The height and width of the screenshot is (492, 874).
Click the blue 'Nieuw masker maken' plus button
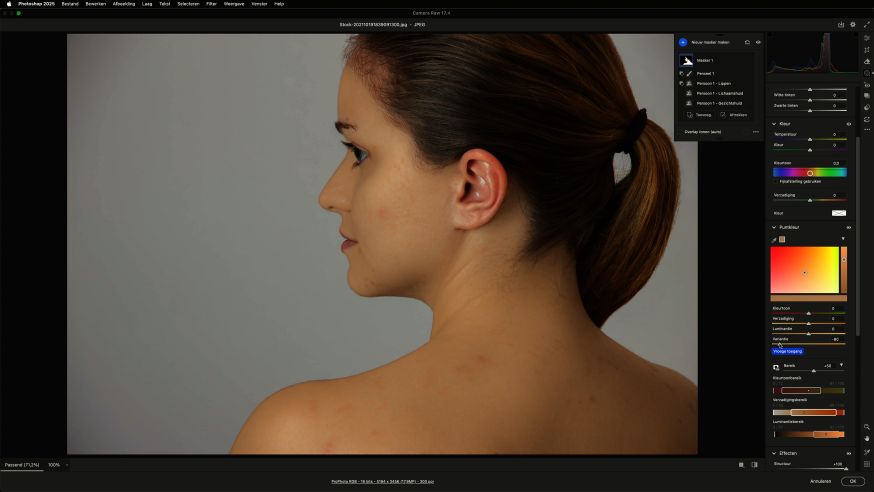tap(683, 42)
